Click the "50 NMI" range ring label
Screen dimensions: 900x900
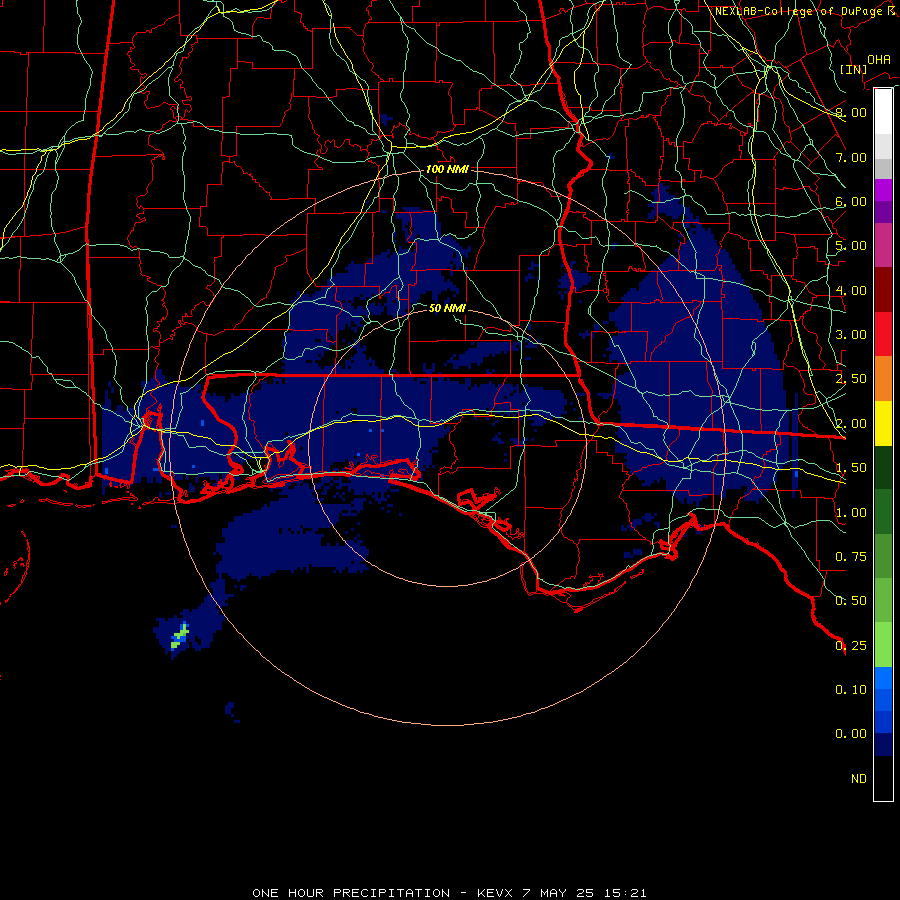click(x=447, y=308)
